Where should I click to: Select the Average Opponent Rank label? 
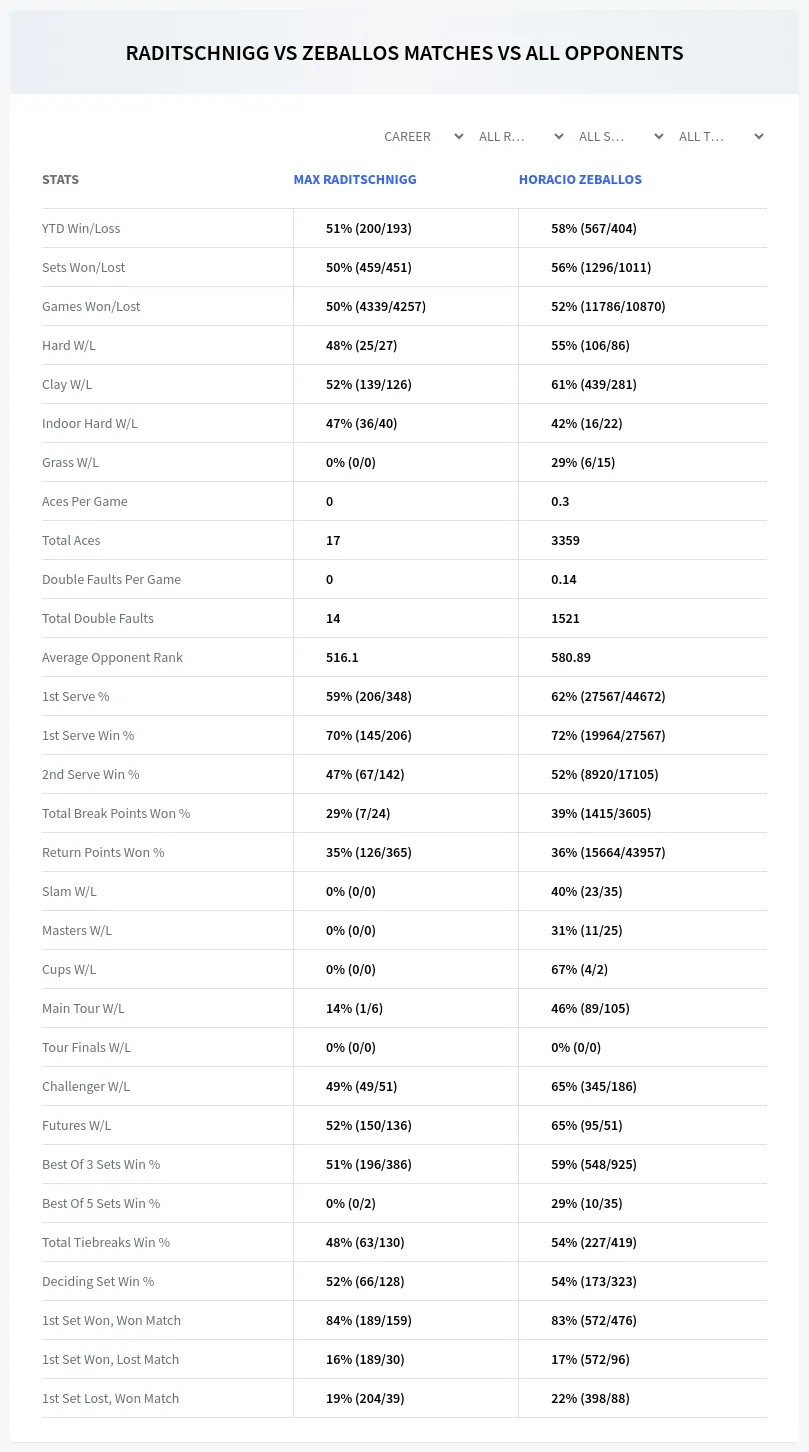(112, 657)
